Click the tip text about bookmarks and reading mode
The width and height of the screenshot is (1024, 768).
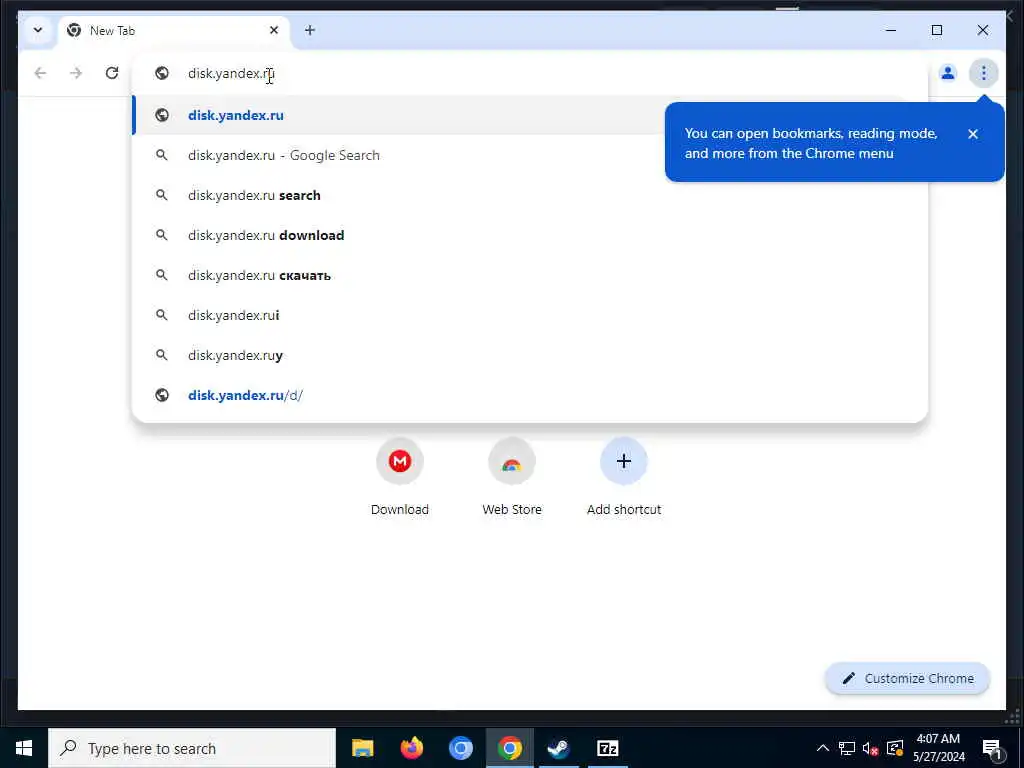811,143
